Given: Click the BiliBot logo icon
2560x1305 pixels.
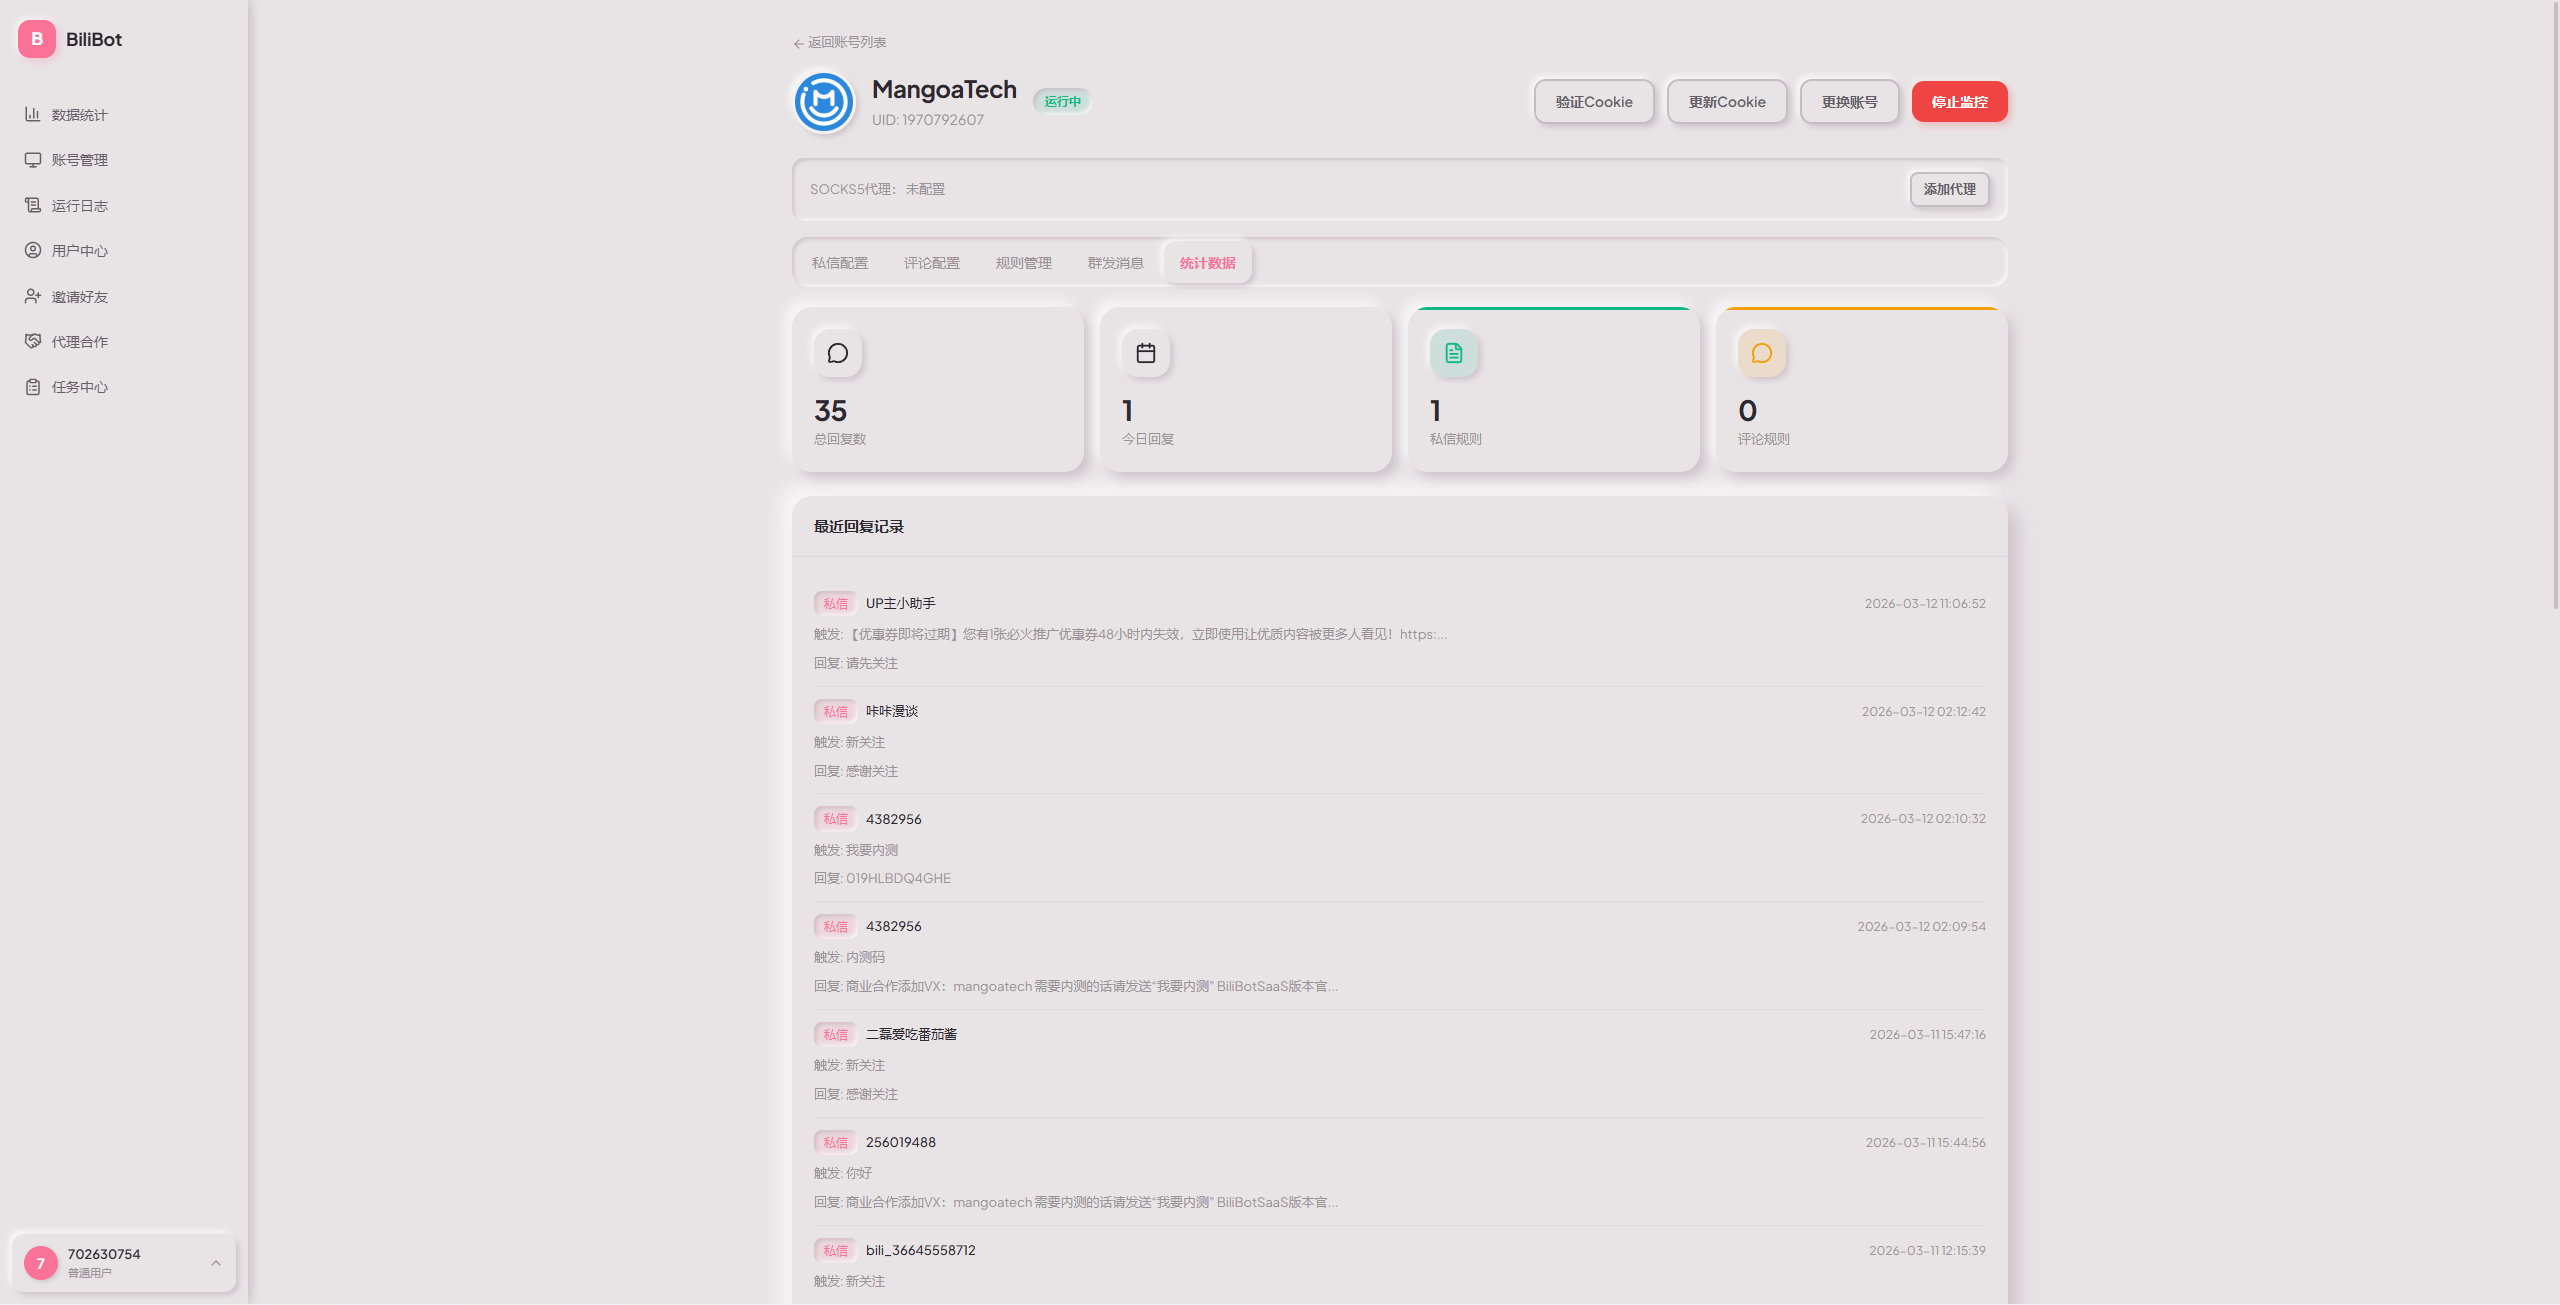Looking at the screenshot, I should 37,39.
